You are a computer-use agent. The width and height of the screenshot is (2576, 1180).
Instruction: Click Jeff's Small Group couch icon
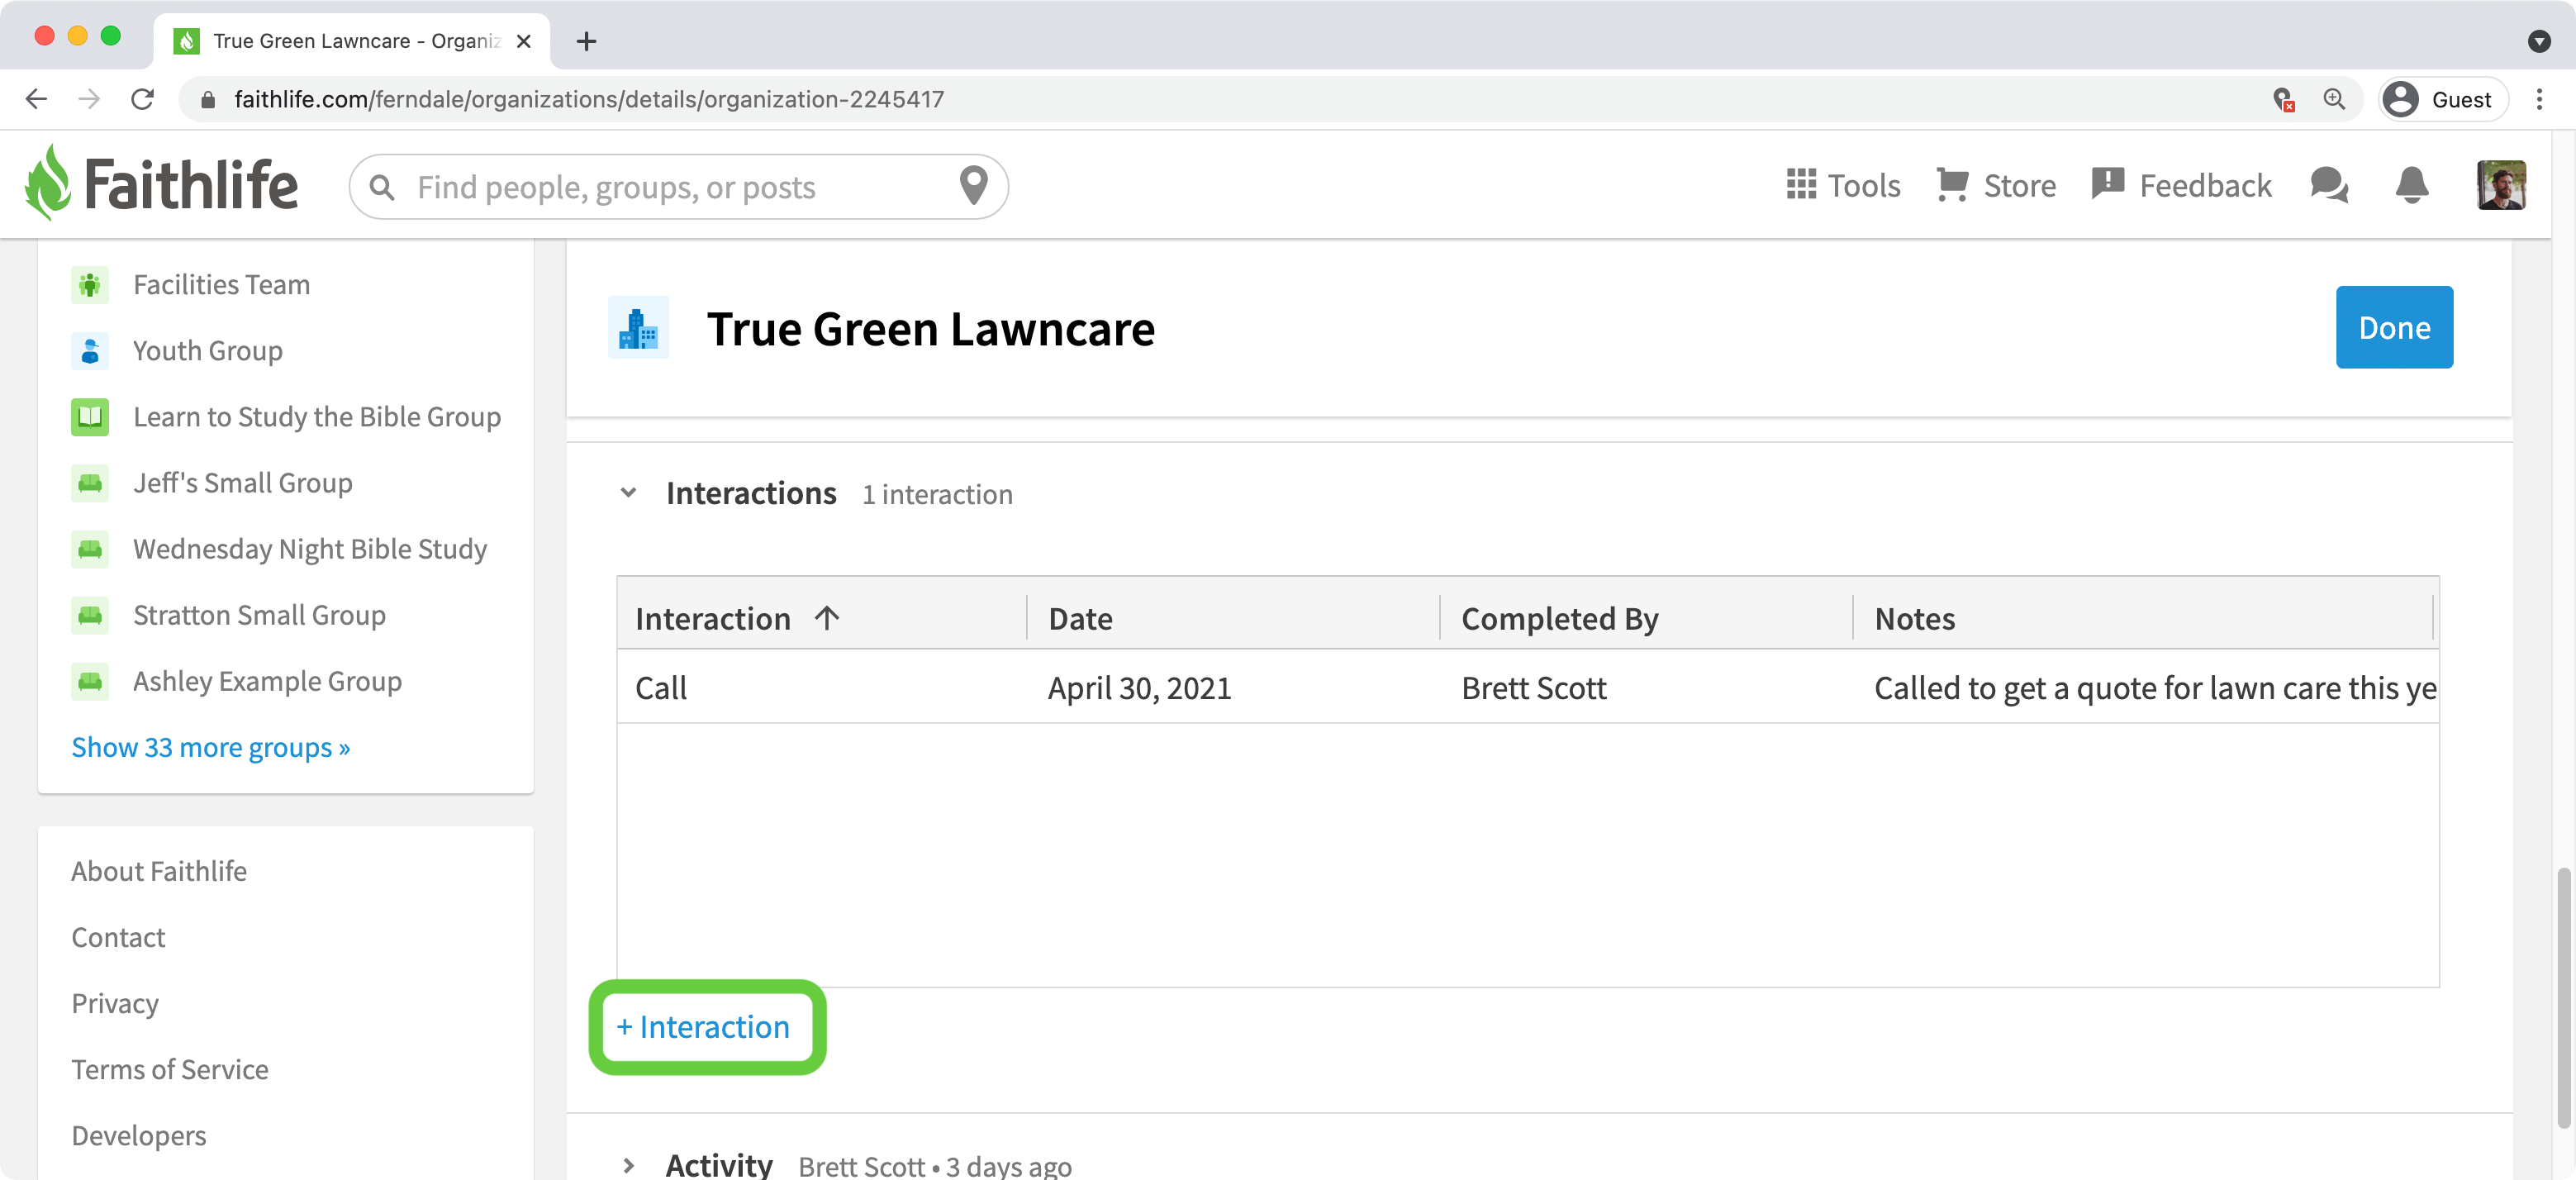tap(90, 483)
